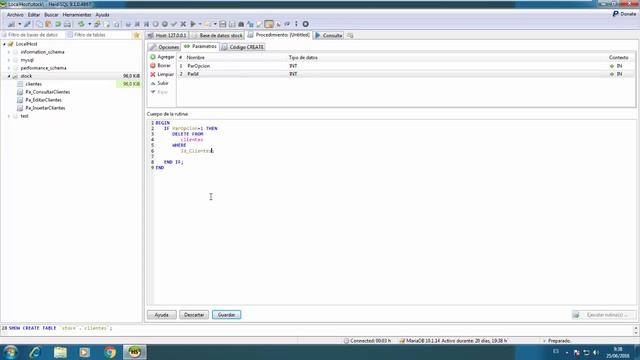The width and height of the screenshot is (640, 360).
Task: Expand the mysql database node
Action: pos(9,60)
